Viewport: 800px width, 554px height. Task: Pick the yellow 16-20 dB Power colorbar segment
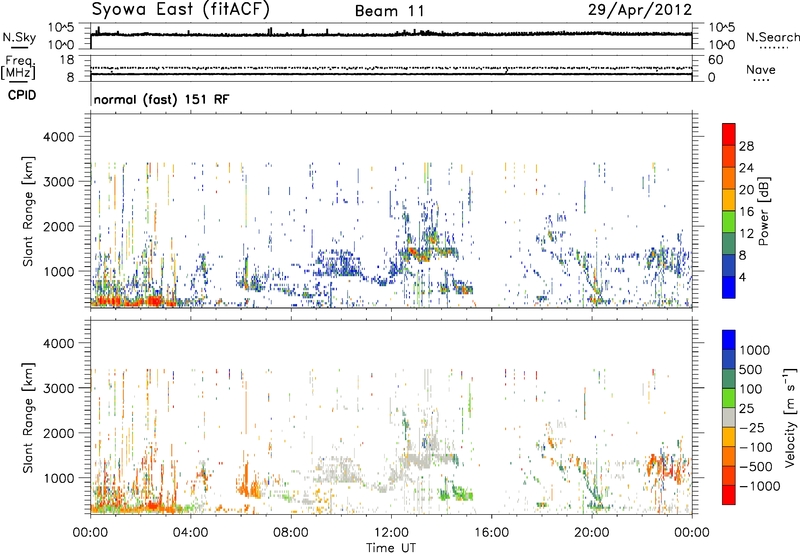pyautogui.click(x=729, y=199)
